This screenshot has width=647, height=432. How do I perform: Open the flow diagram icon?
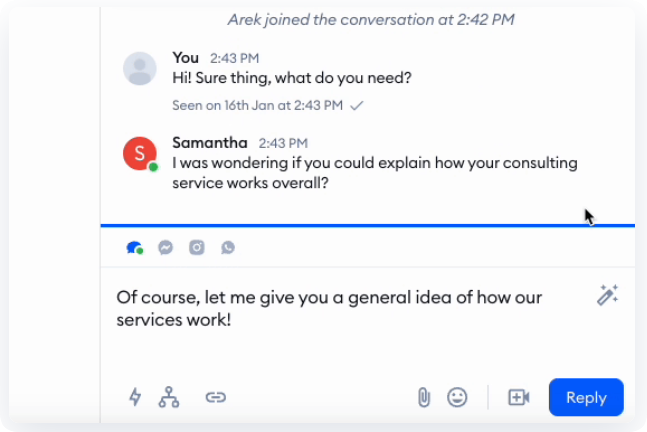click(x=169, y=397)
